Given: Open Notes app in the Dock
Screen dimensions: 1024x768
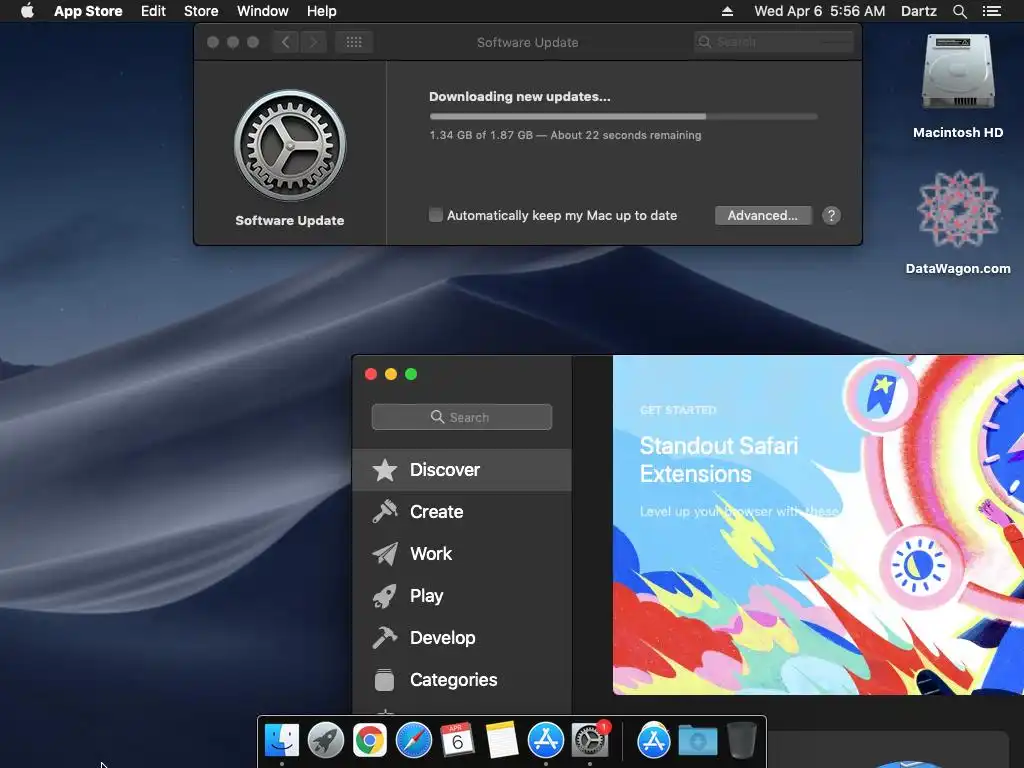Looking at the screenshot, I should pyautogui.click(x=502, y=741).
